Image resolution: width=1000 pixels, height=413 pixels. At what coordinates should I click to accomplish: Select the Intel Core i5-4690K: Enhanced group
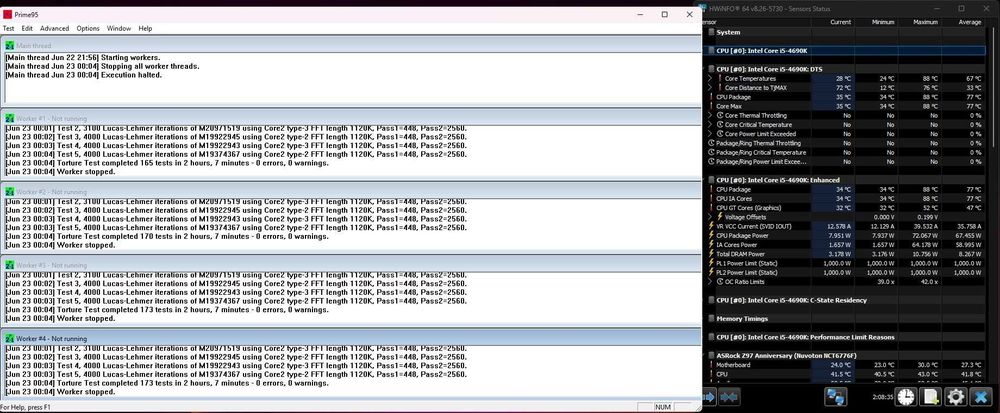pyautogui.click(x=844, y=180)
